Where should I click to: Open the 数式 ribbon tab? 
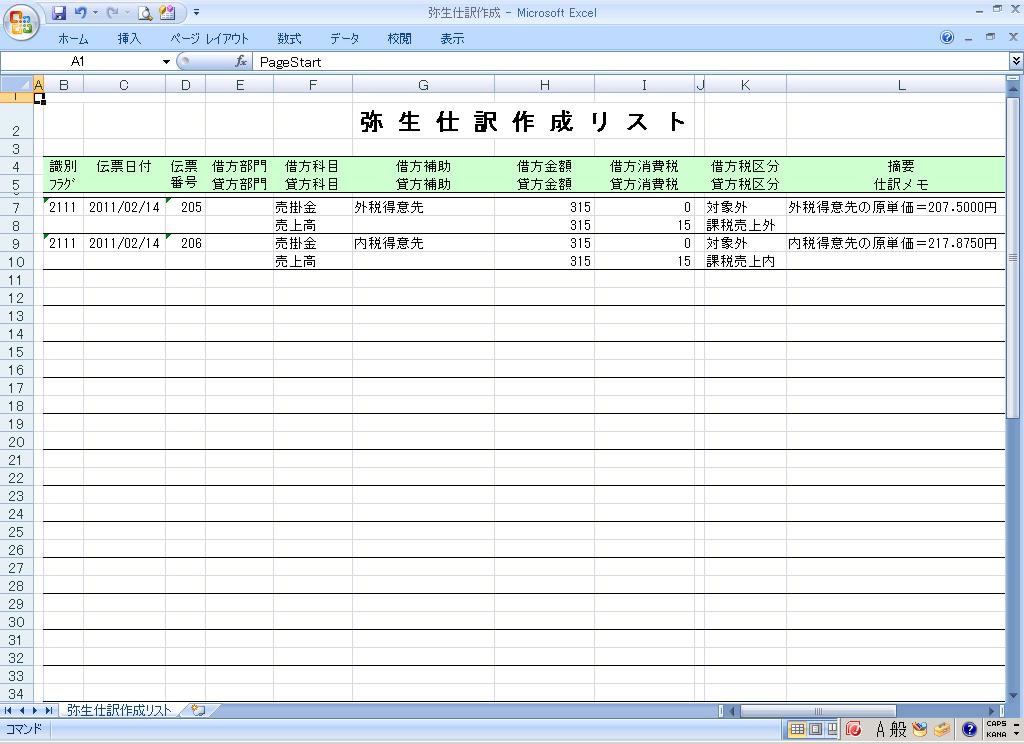pos(289,39)
